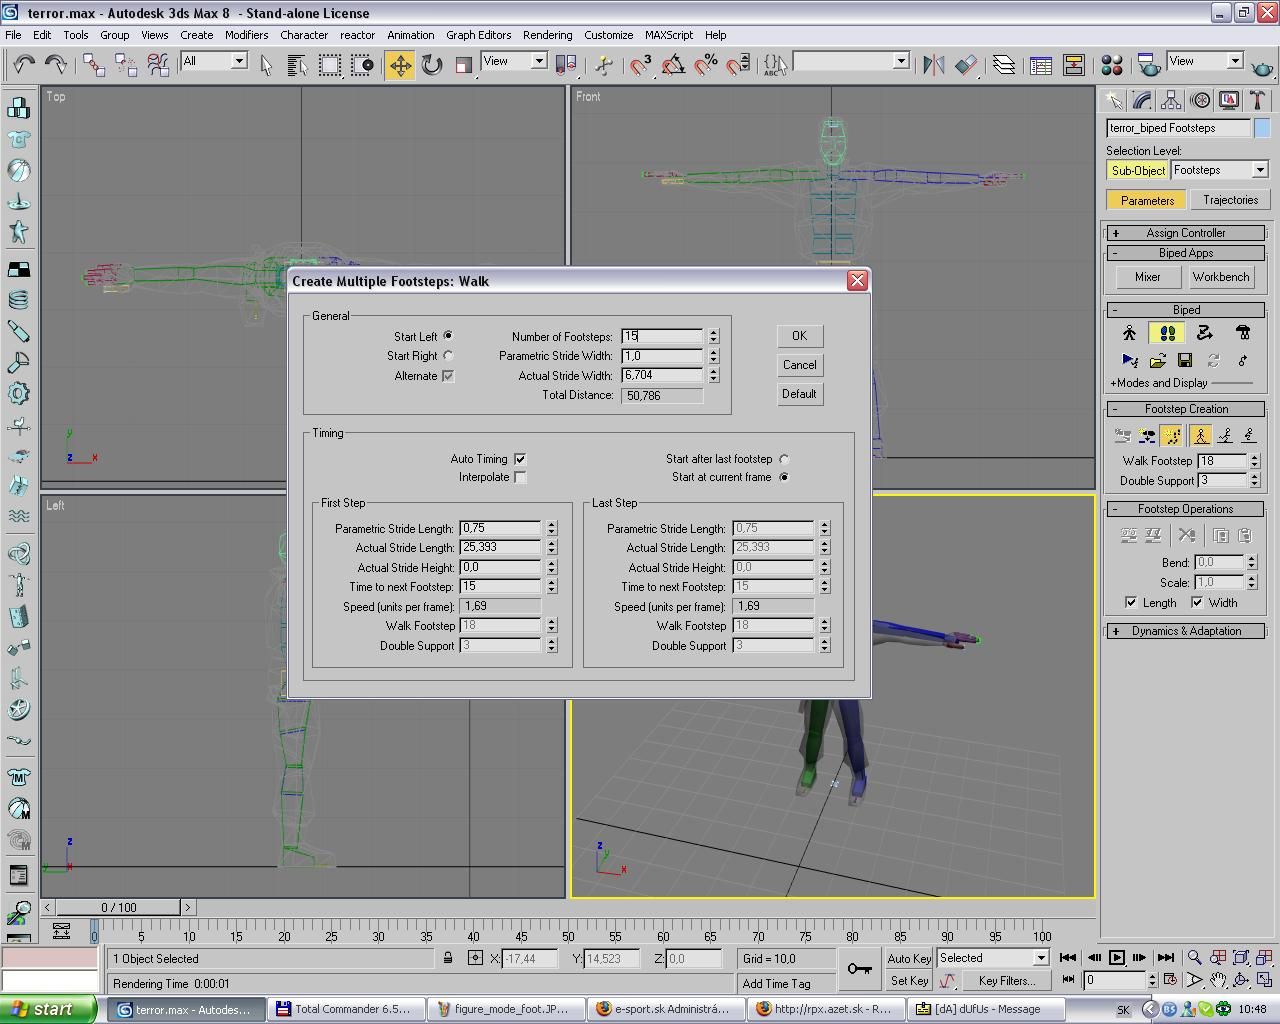Open the named selection sets dropdown
Screen dimensions: 1280x1024
(x=851, y=61)
